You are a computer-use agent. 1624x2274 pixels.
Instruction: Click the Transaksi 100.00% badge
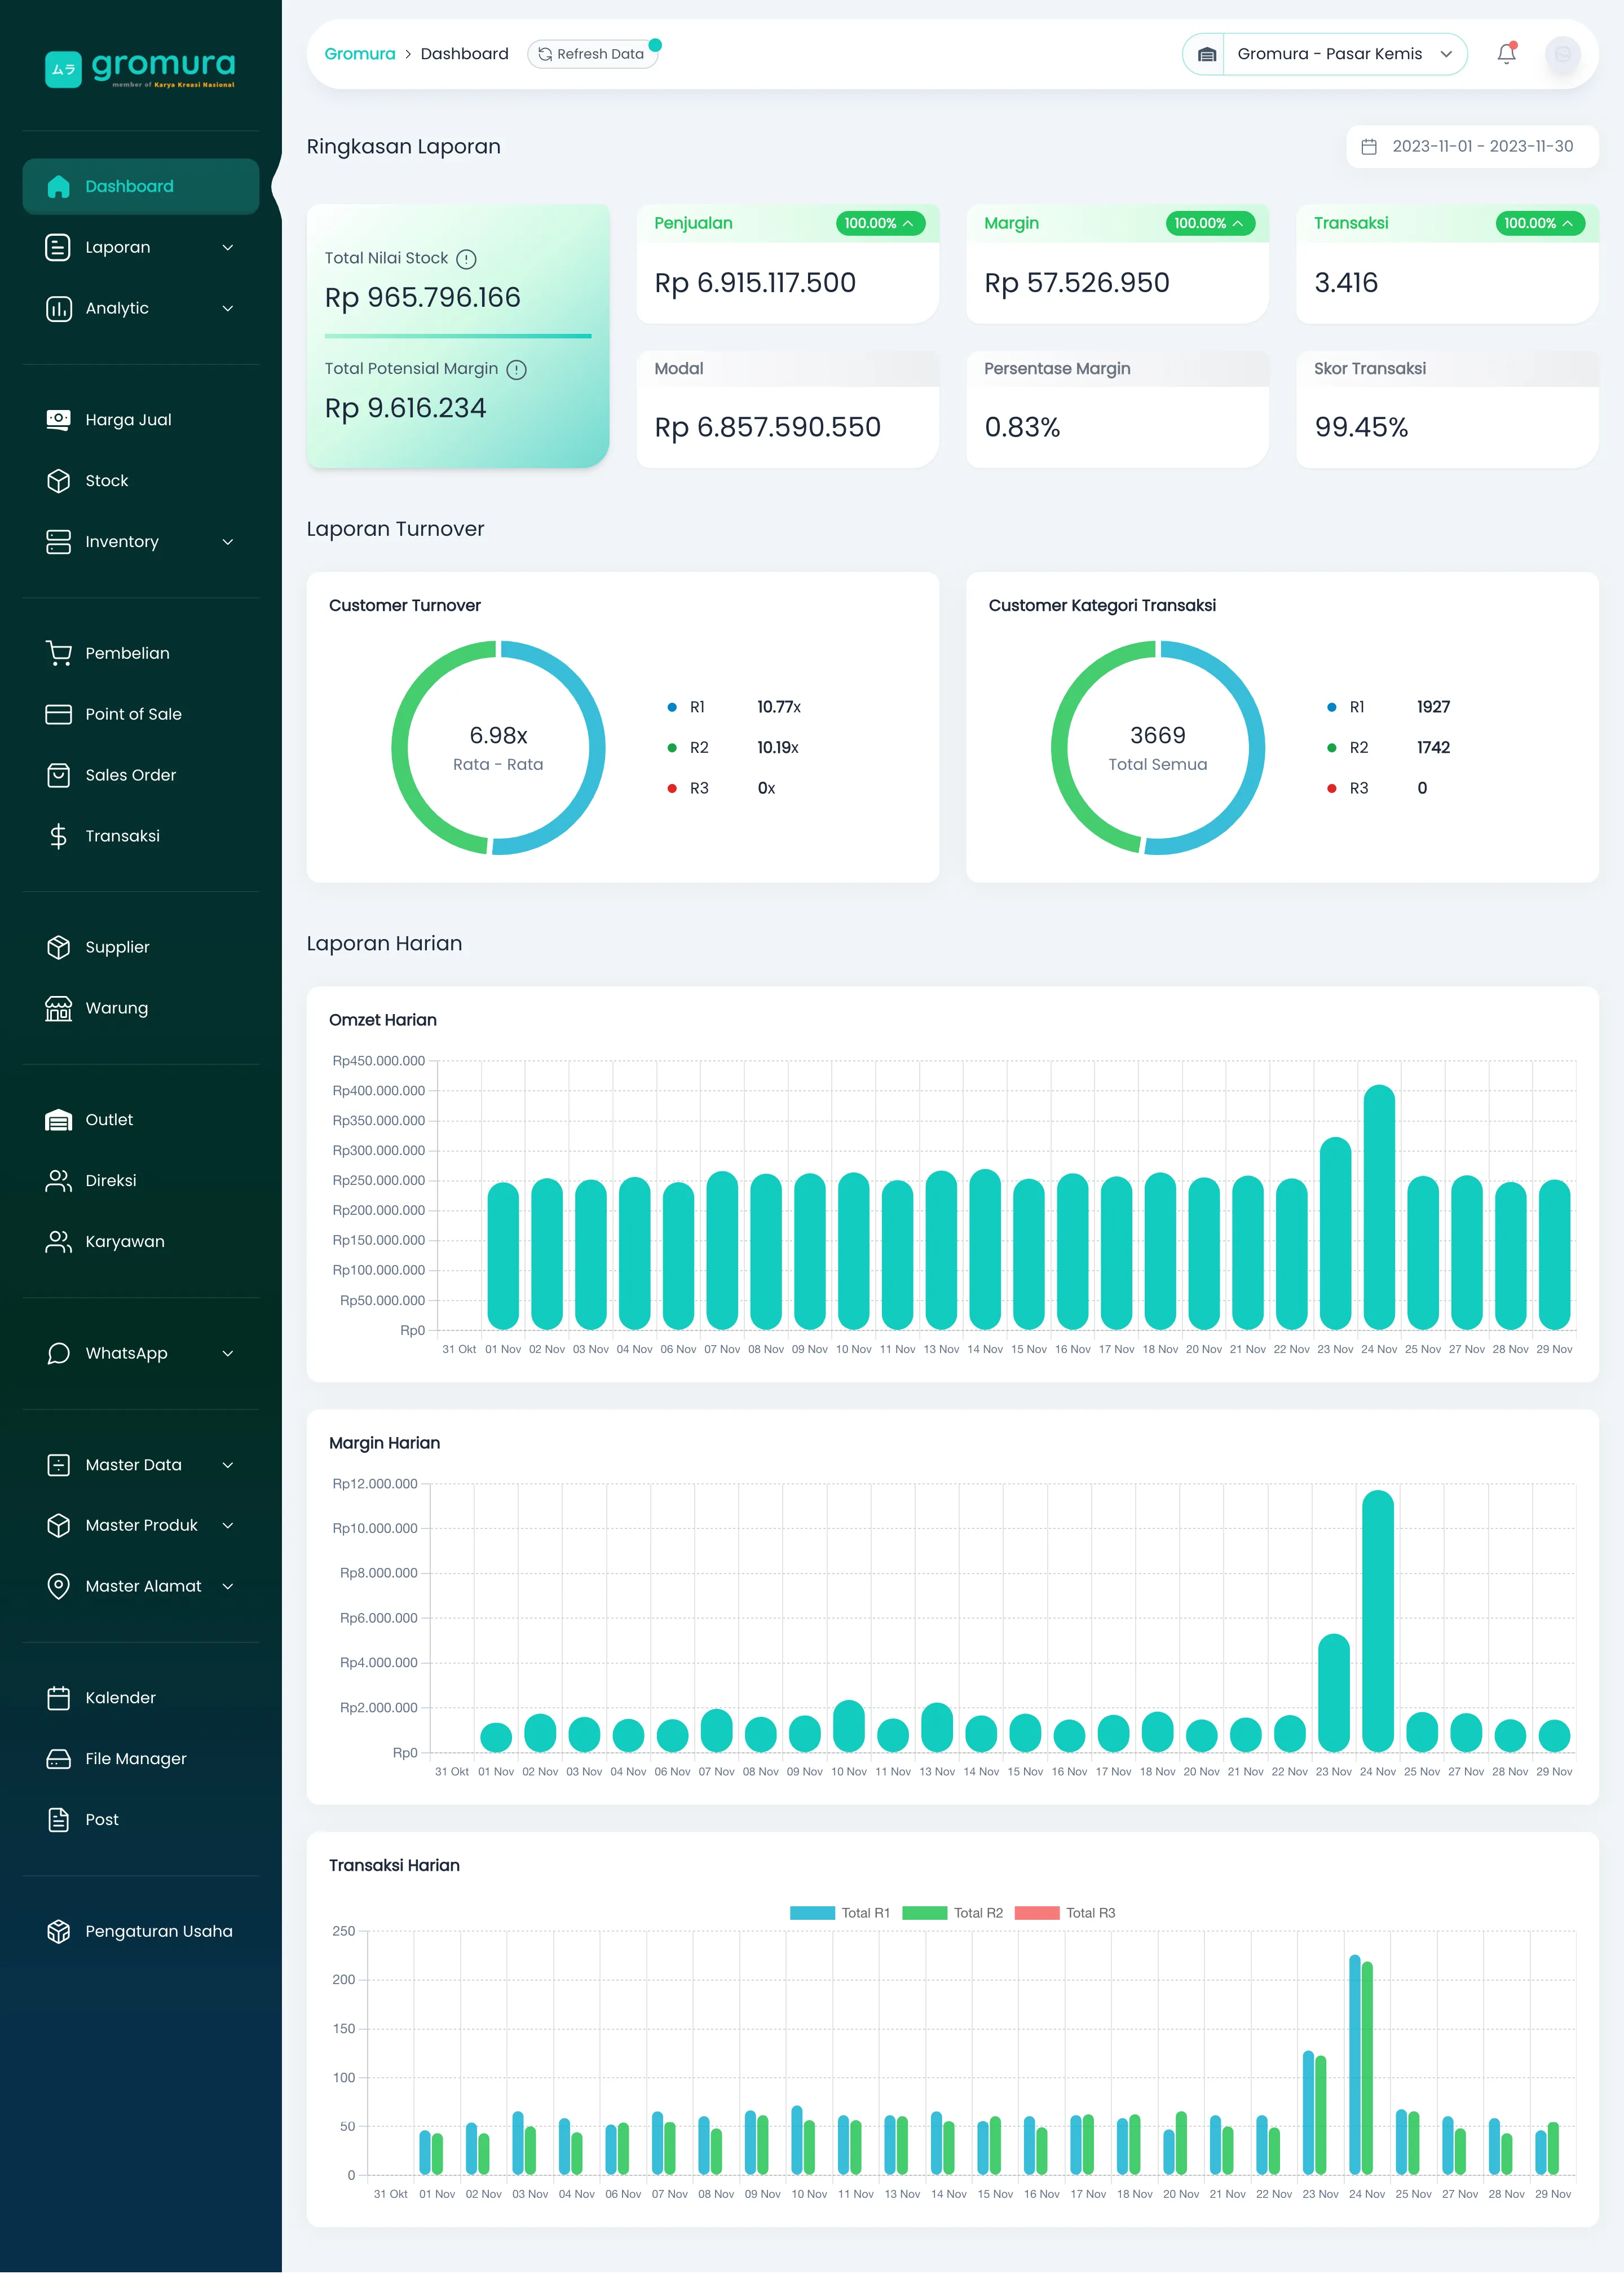pyautogui.click(x=1540, y=224)
